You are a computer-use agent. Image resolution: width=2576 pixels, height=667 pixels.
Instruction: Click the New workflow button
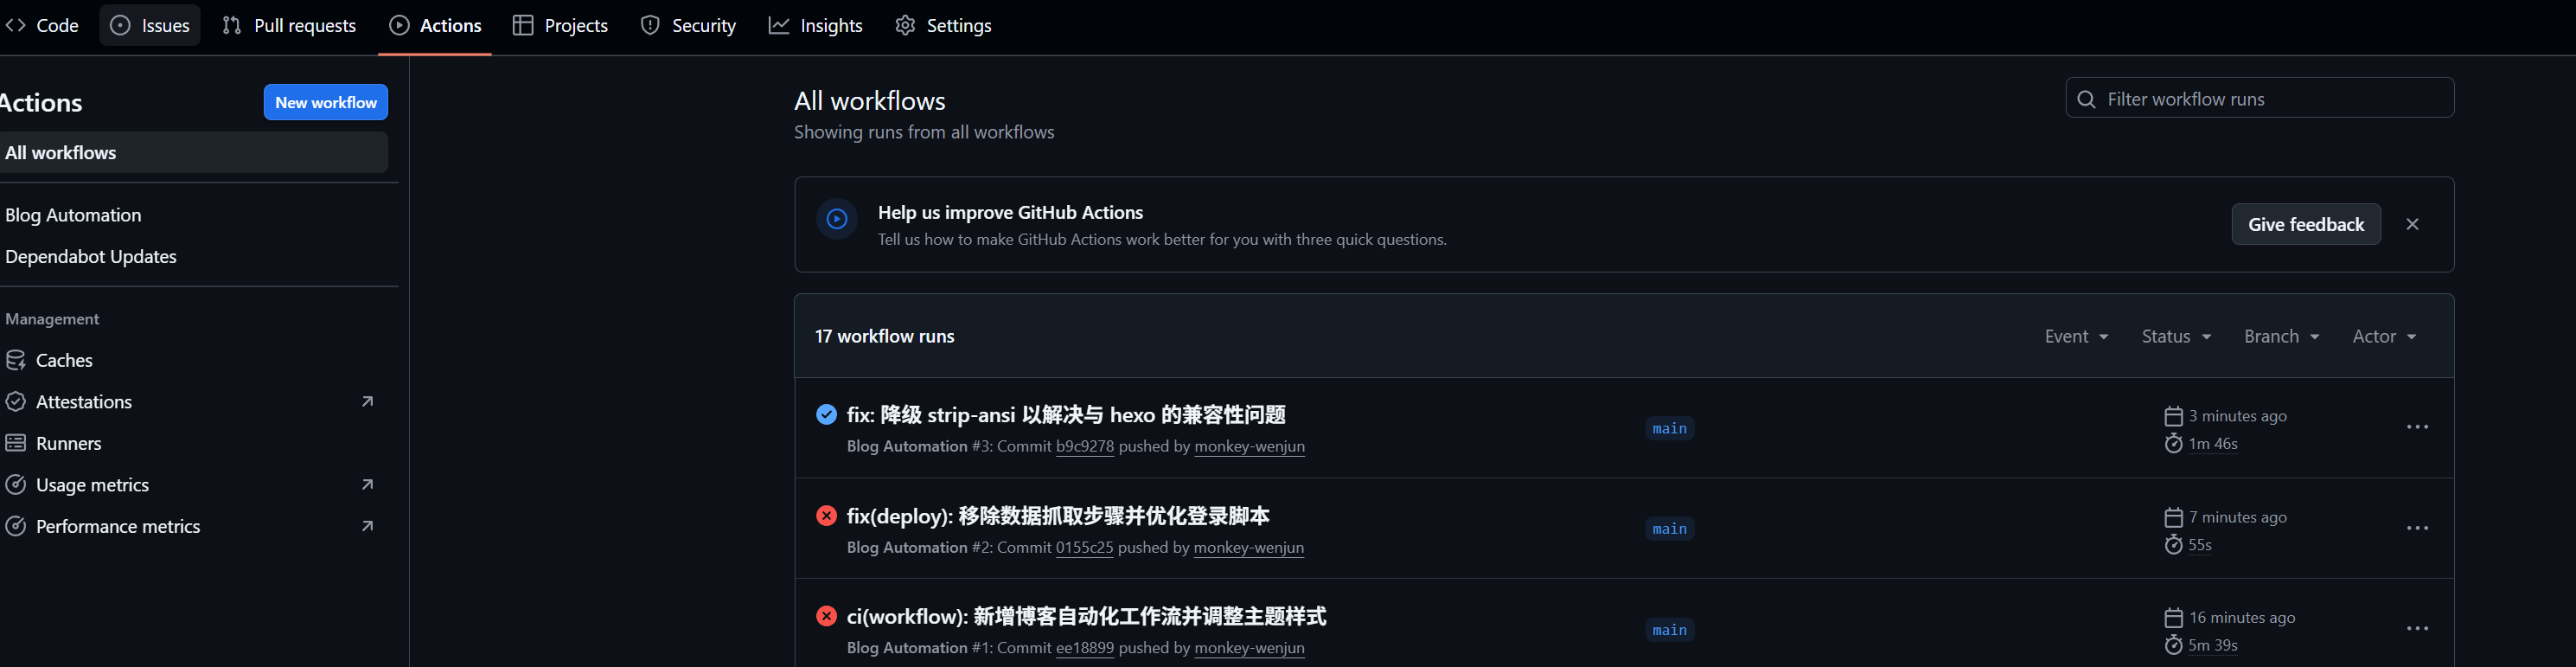326,102
